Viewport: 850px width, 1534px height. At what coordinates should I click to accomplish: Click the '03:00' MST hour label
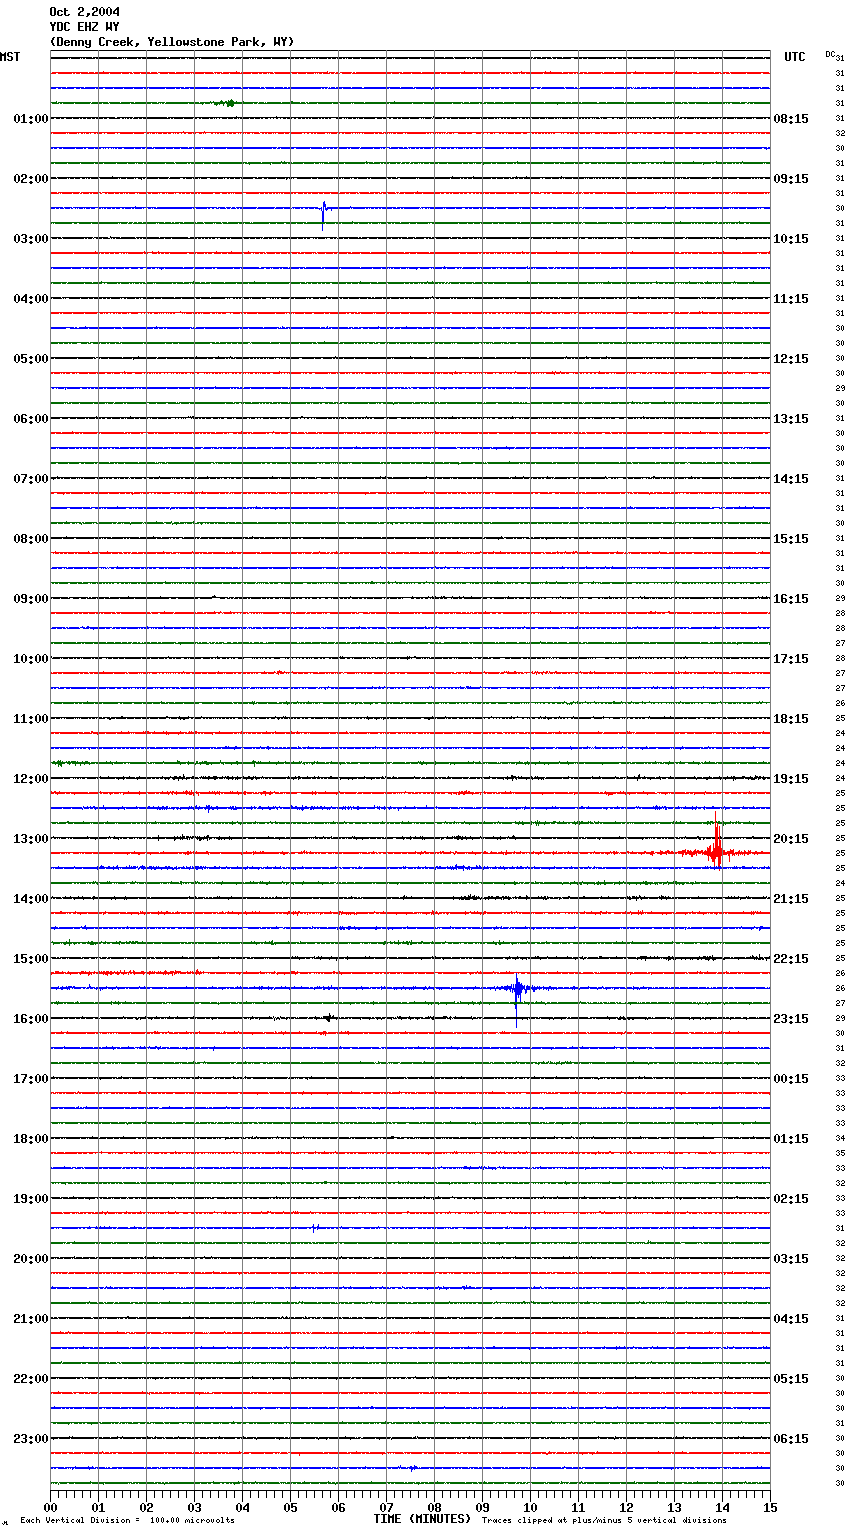[30, 239]
